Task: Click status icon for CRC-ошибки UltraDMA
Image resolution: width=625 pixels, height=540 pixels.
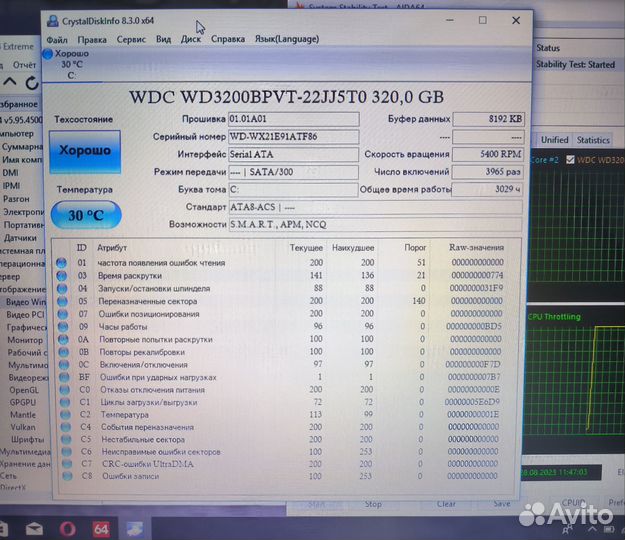Action: point(67,464)
